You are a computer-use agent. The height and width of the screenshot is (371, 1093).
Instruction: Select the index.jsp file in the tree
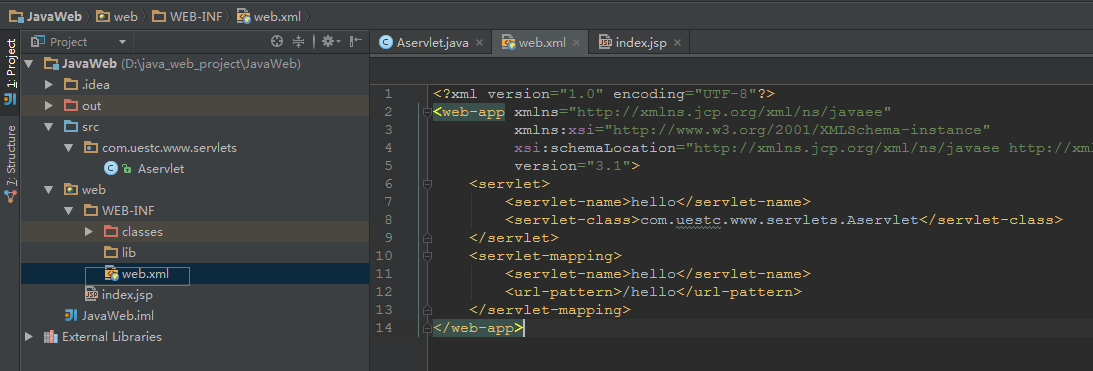pos(194,295)
